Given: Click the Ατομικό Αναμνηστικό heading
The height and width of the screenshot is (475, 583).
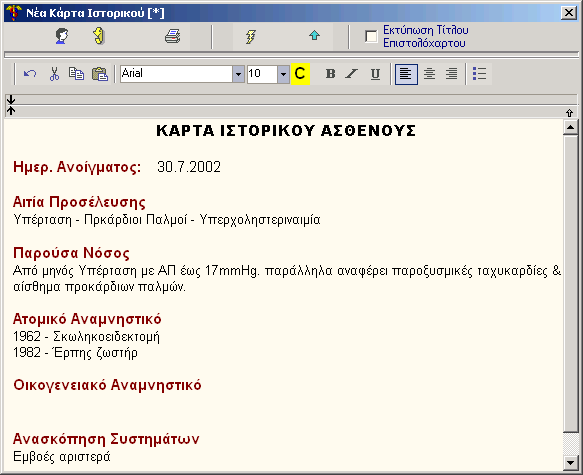Looking at the screenshot, I should pyautogui.click(x=87, y=319).
